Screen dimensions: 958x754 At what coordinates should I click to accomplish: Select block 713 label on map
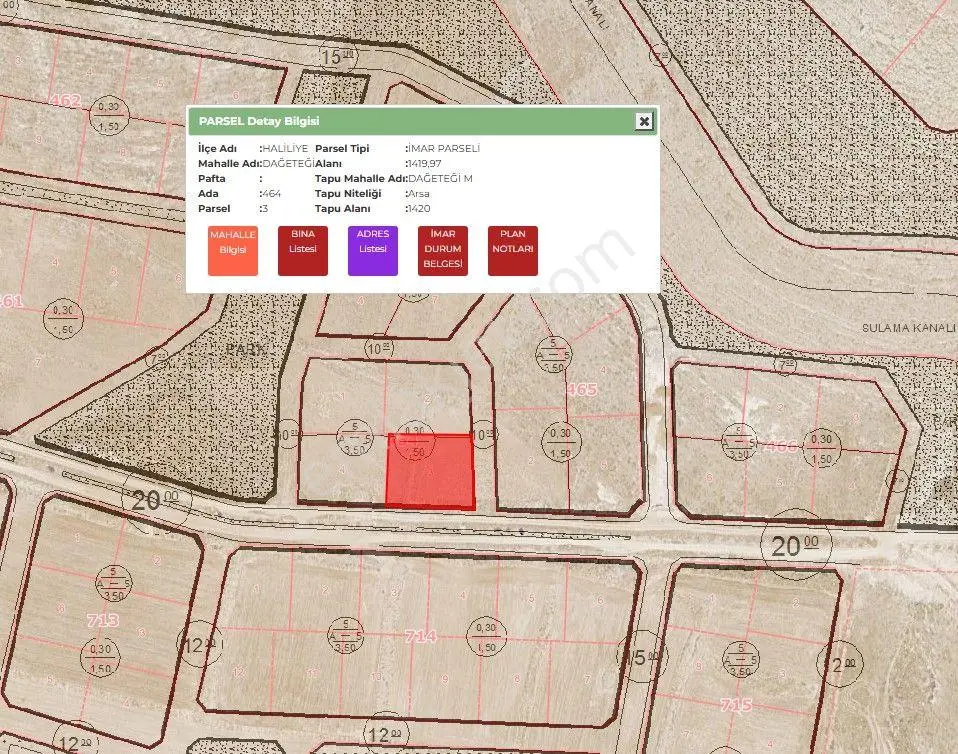click(x=102, y=620)
